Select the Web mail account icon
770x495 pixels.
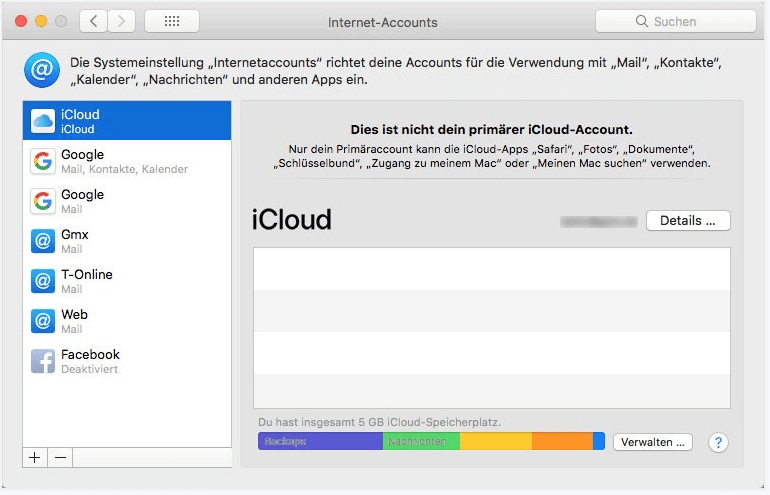click(42, 321)
